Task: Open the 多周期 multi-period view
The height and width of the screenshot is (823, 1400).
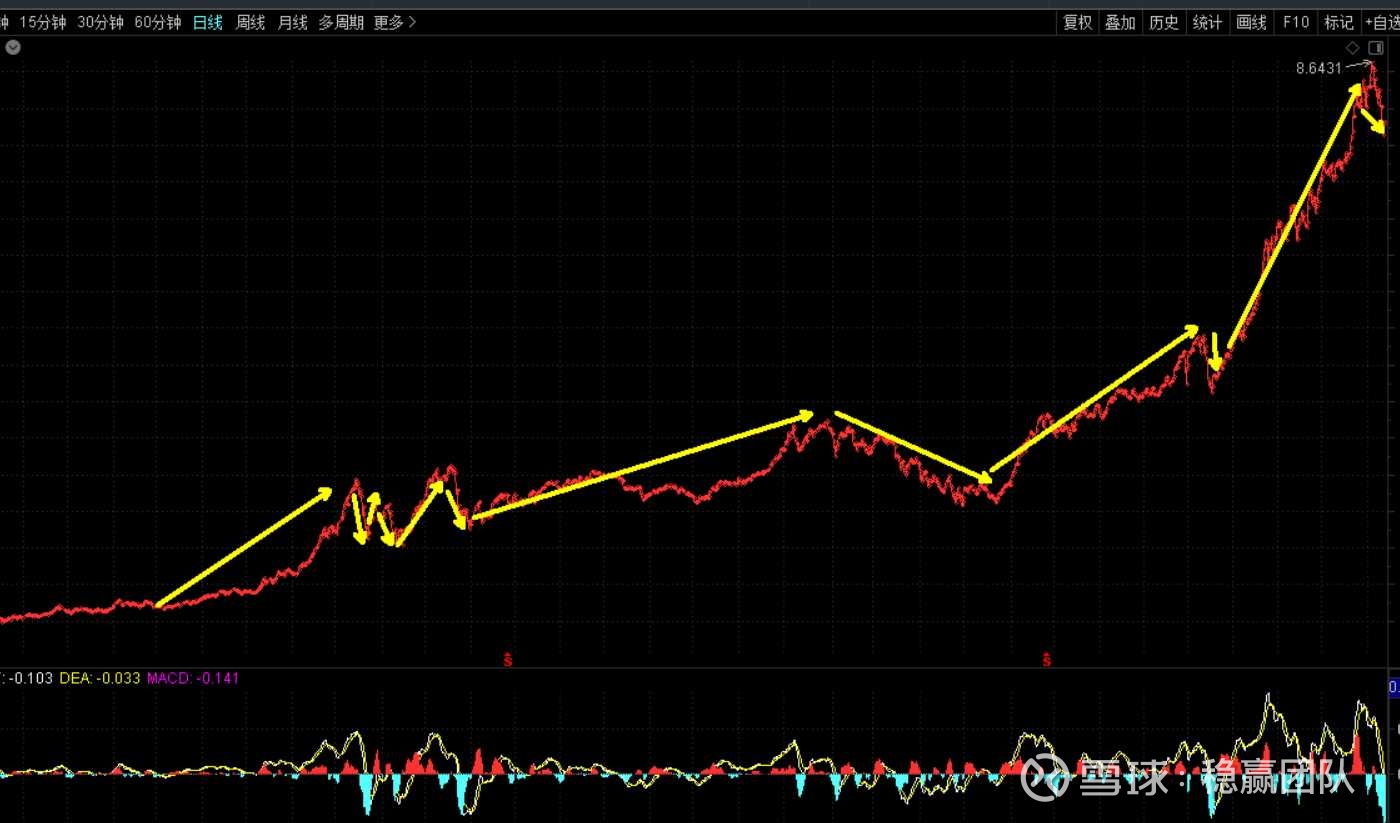Action: coord(341,22)
